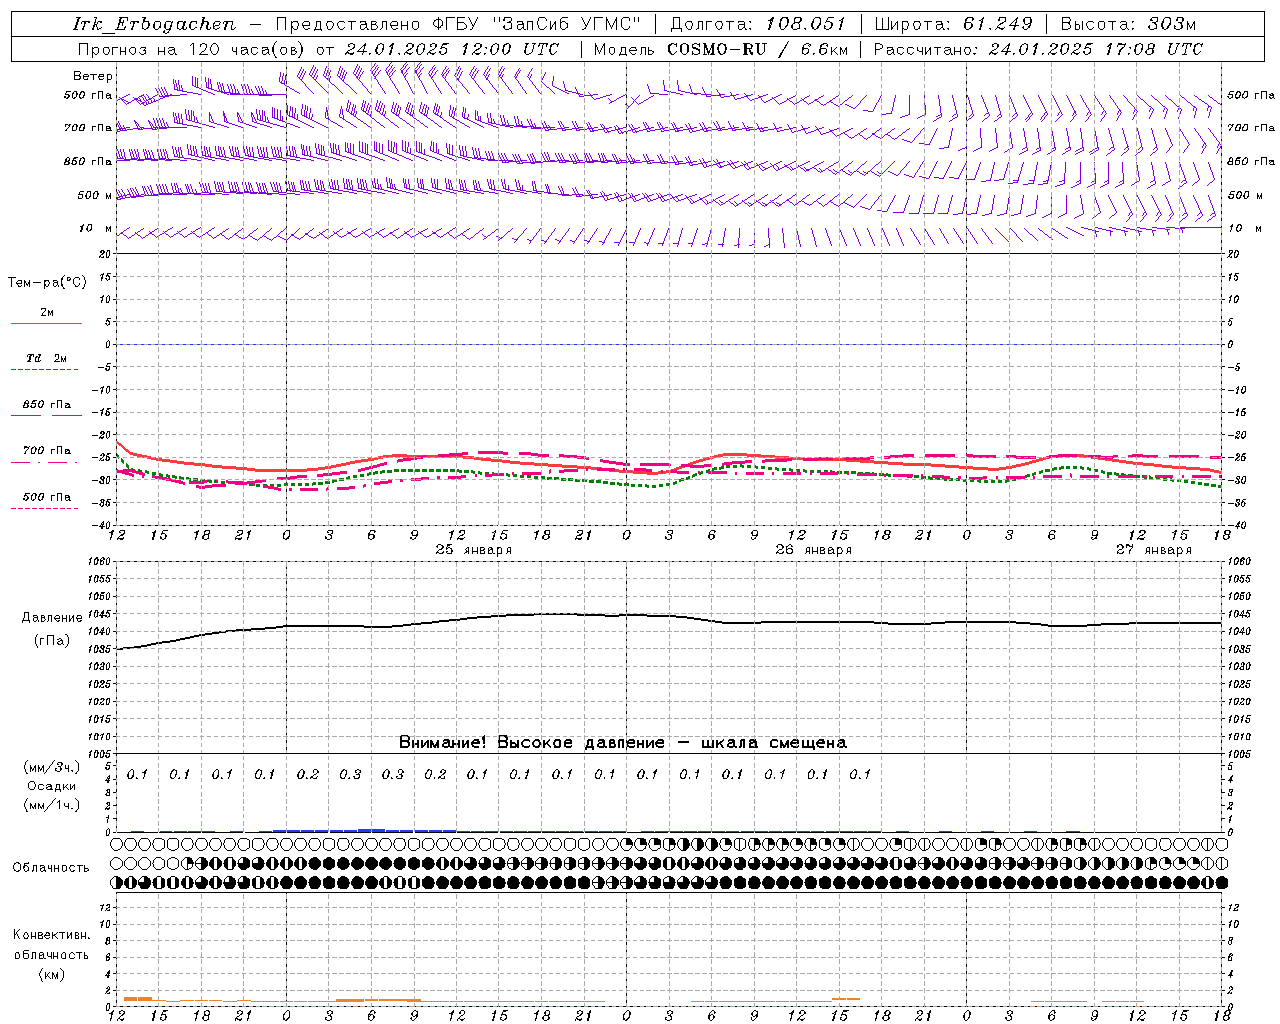Click the (гПа) unit label under Давление

[x=52, y=640]
